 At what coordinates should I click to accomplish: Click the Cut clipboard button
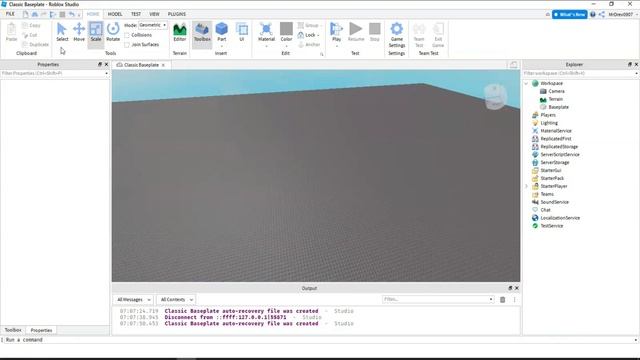(x=30, y=35)
